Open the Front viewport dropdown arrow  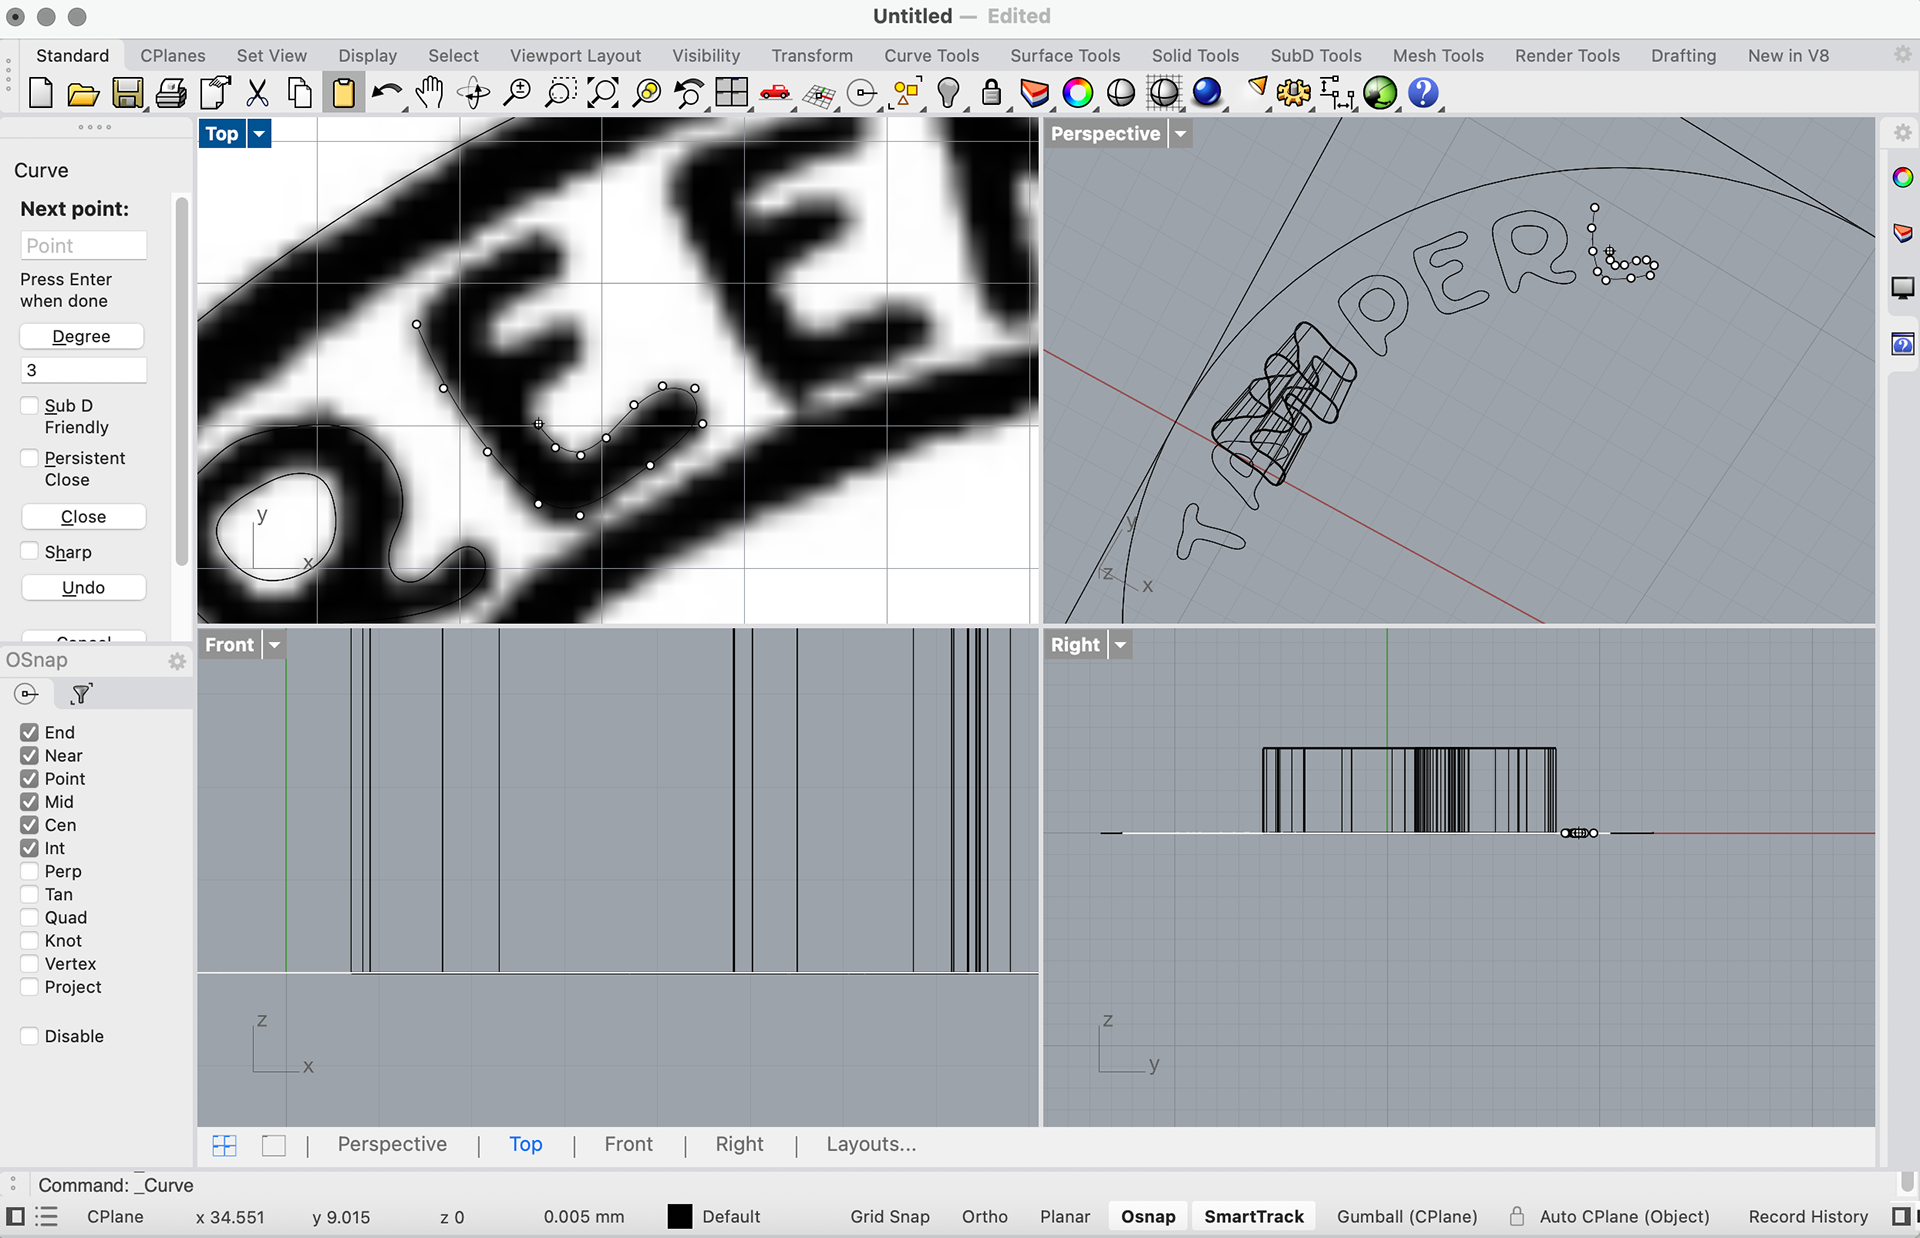point(274,644)
